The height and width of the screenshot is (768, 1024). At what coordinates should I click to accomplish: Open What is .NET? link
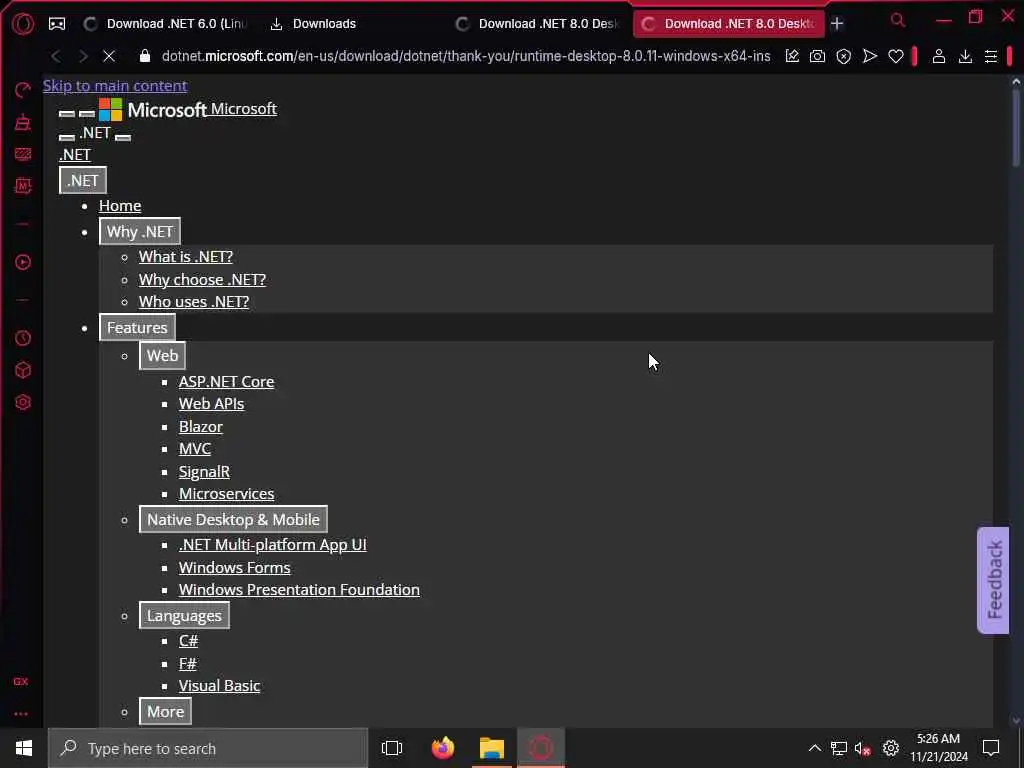[185, 257]
